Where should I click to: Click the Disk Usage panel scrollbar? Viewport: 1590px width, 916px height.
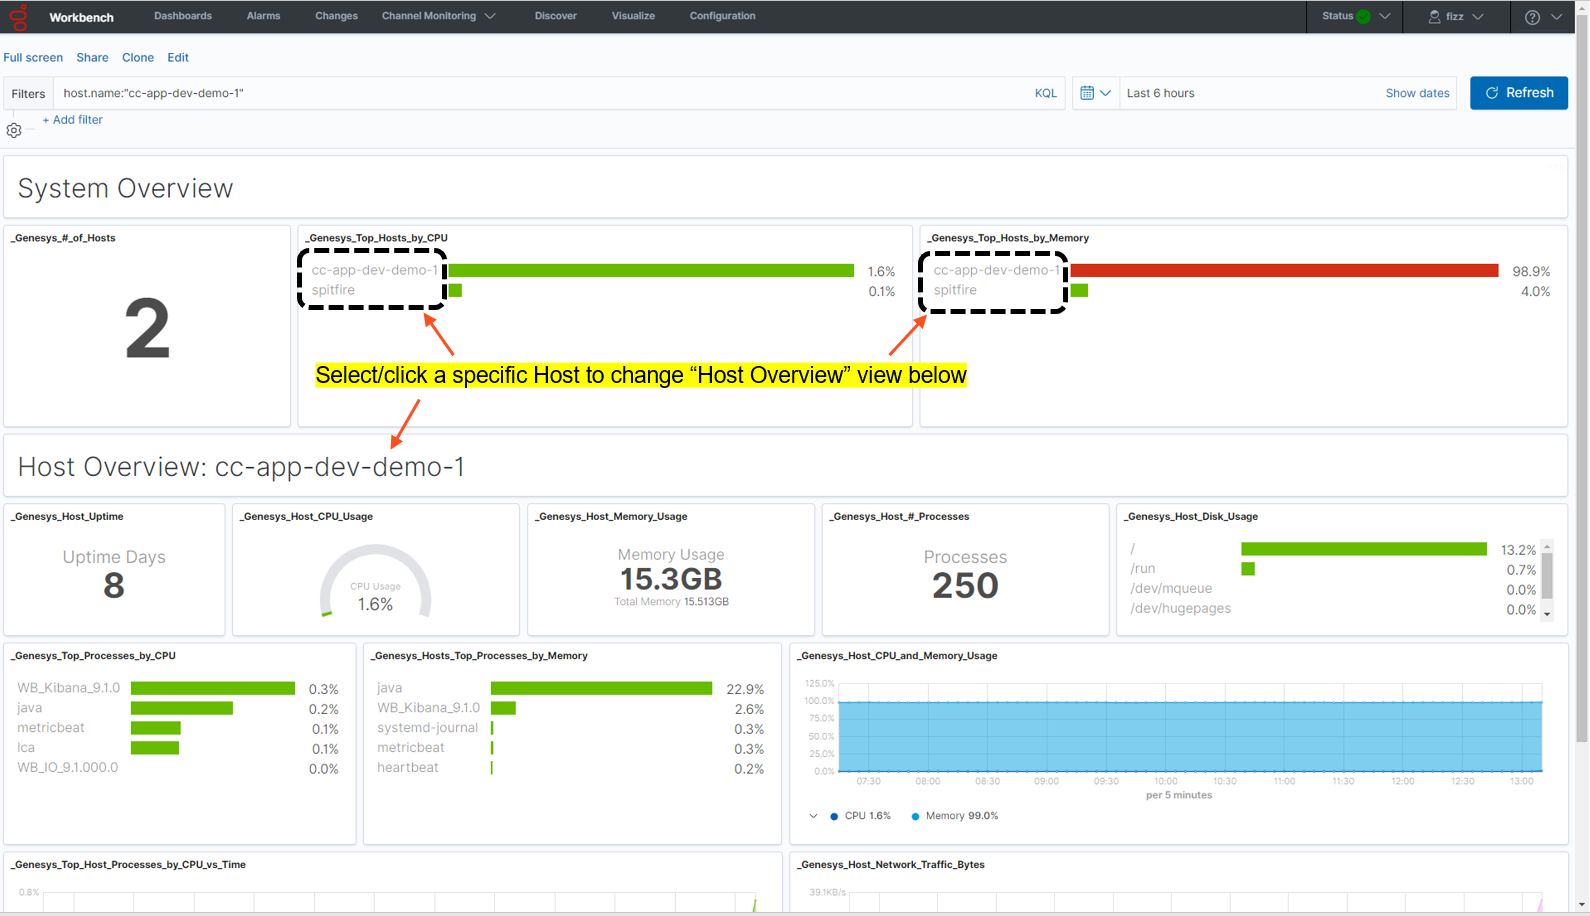click(1547, 574)
